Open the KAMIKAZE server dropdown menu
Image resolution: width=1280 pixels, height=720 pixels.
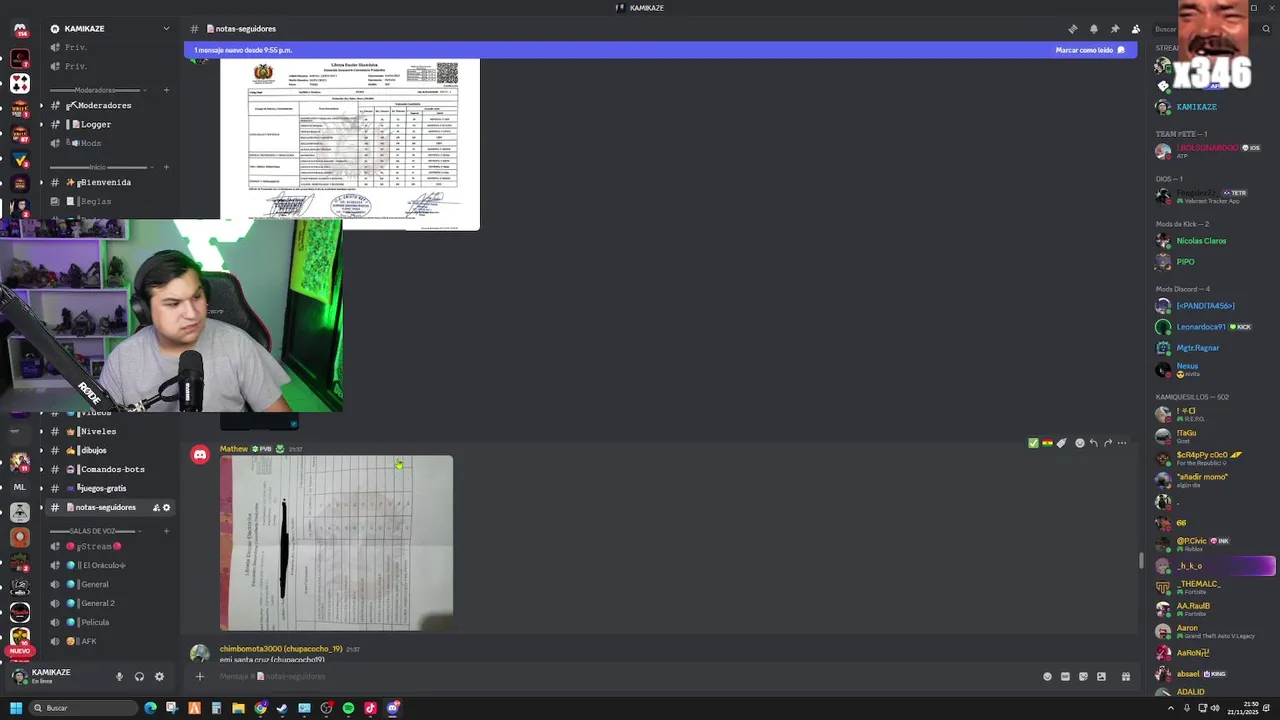[x=166, y=29]
